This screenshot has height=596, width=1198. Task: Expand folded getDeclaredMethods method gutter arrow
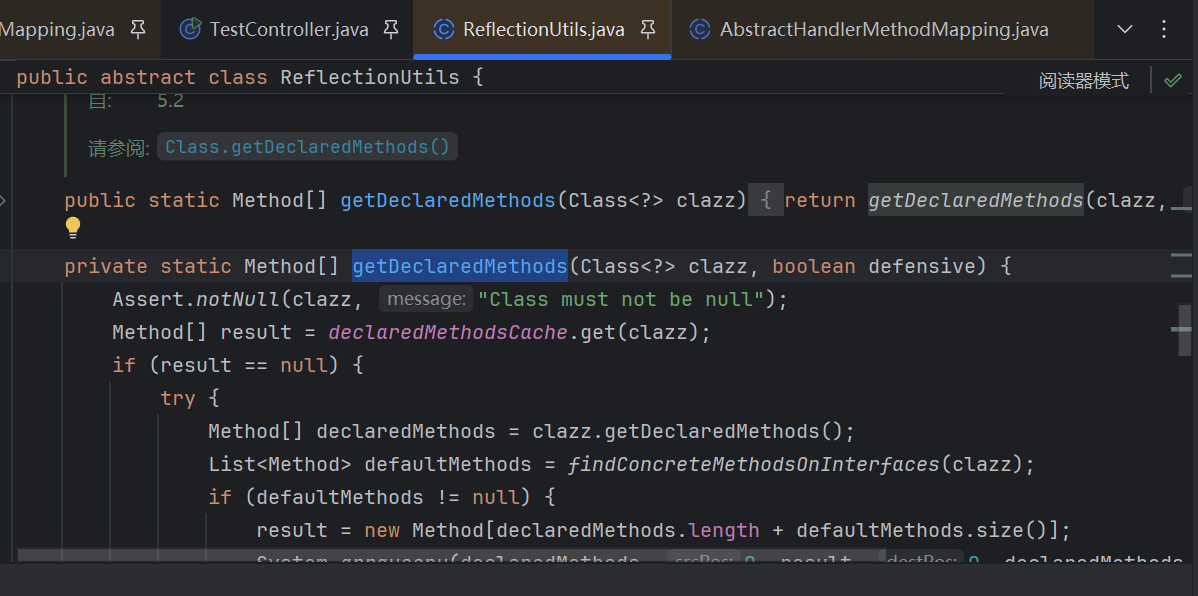(x=3, y=201)
